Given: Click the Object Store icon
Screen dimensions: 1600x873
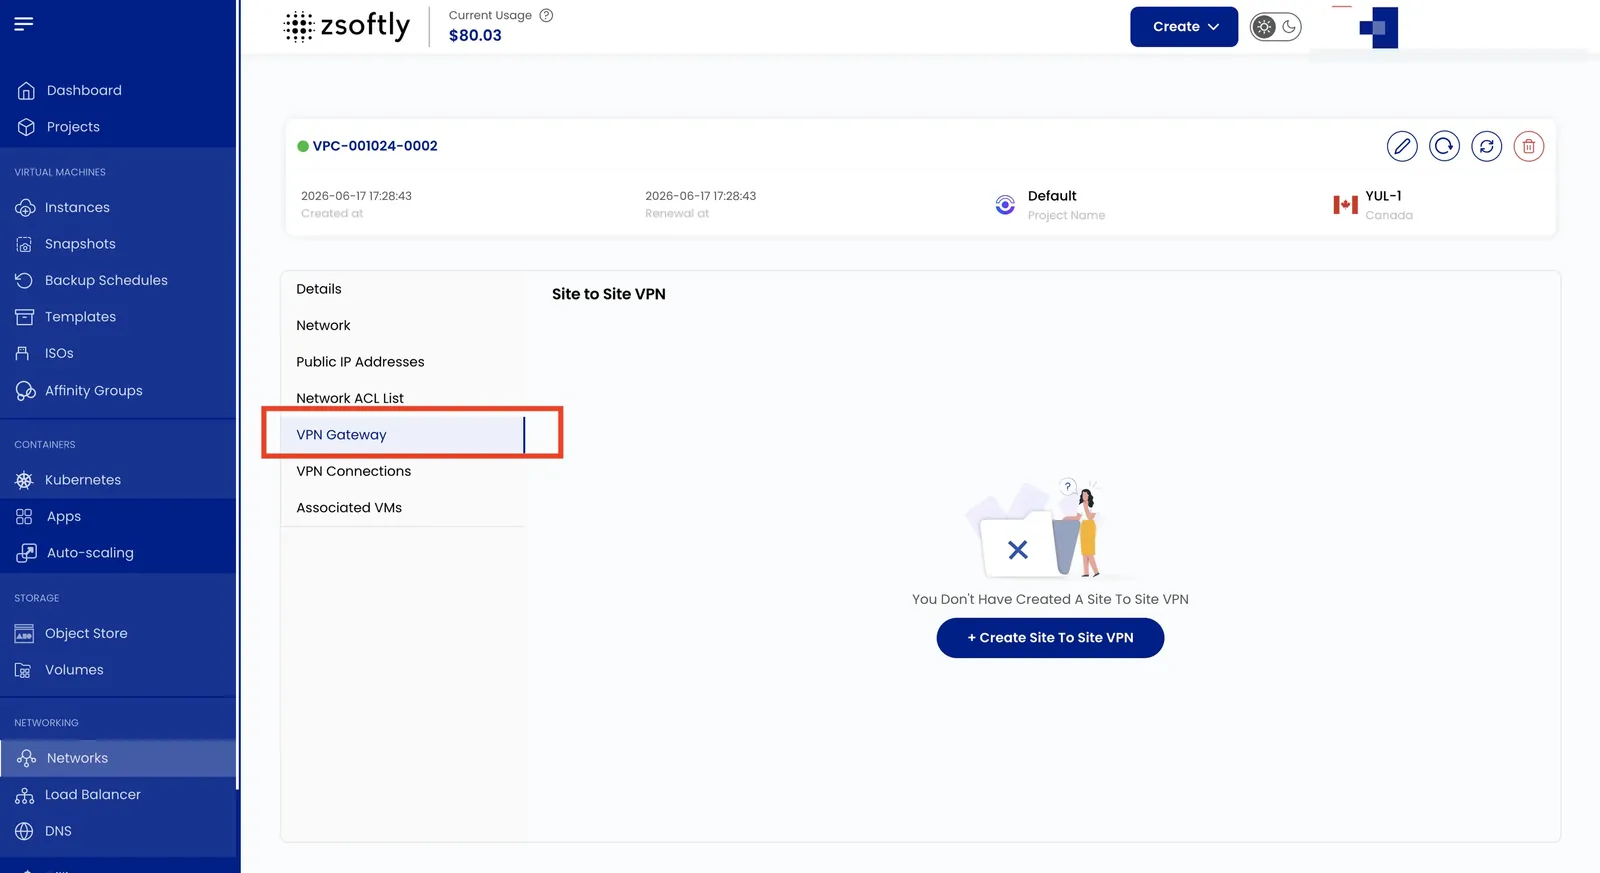Looking at the screenshot, I should point(24,634).
